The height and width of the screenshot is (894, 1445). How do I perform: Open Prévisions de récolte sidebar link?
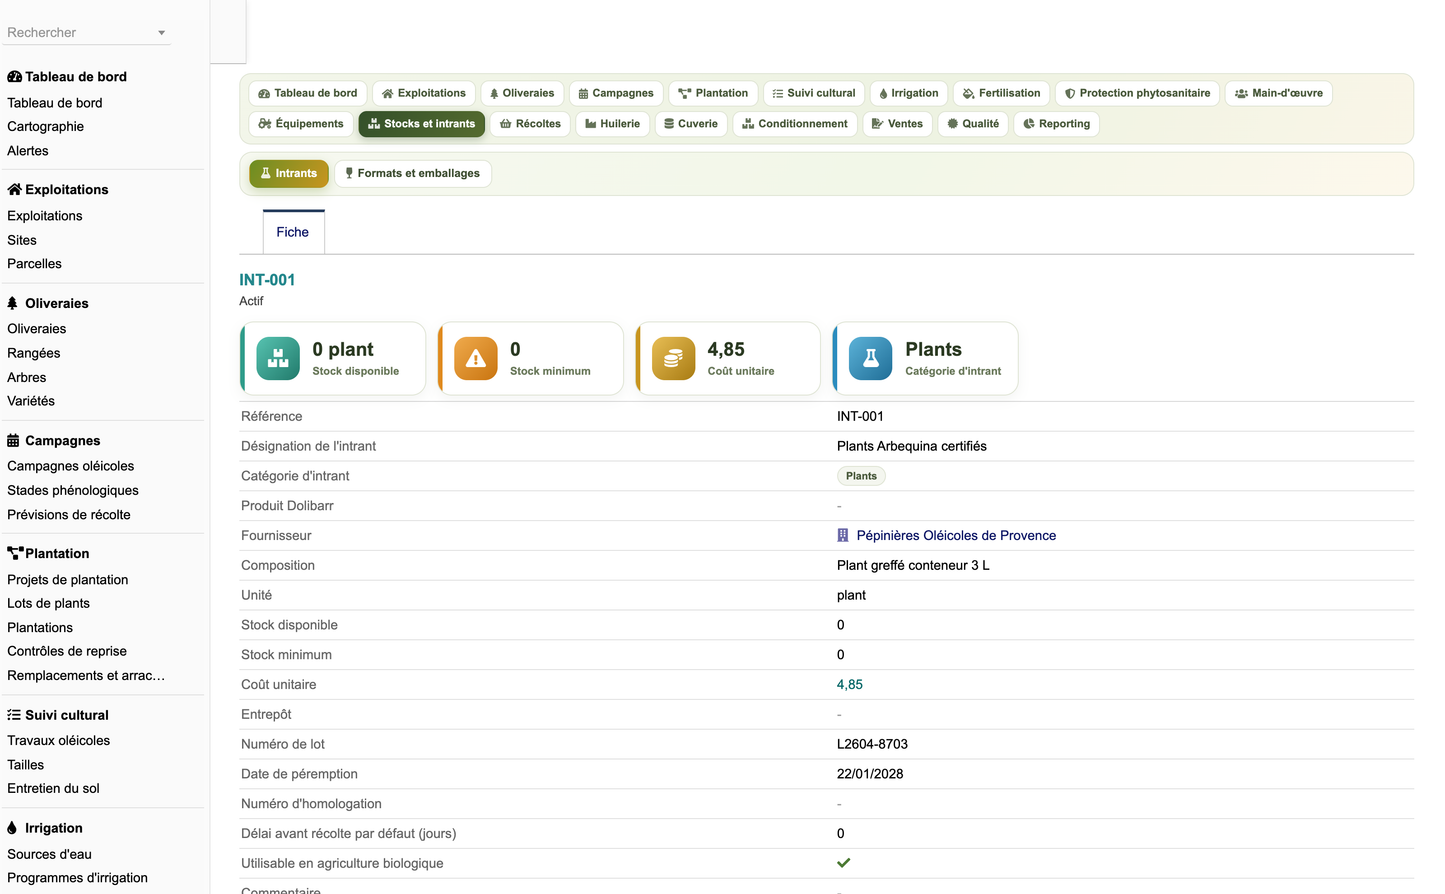[69, 515]
